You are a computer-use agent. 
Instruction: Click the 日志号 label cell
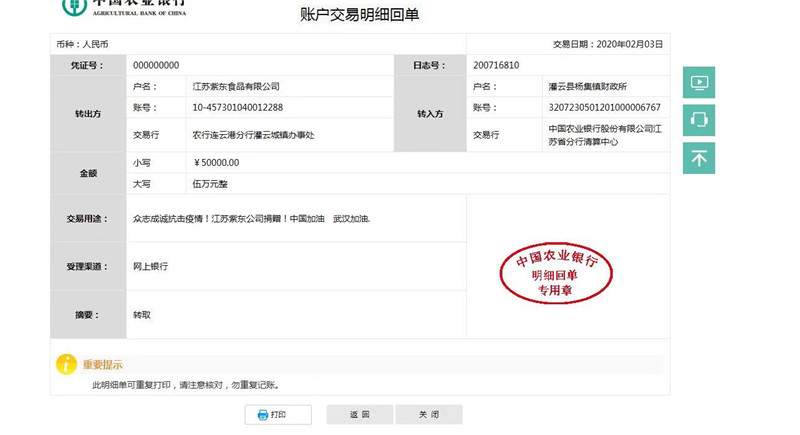point(430,65)
